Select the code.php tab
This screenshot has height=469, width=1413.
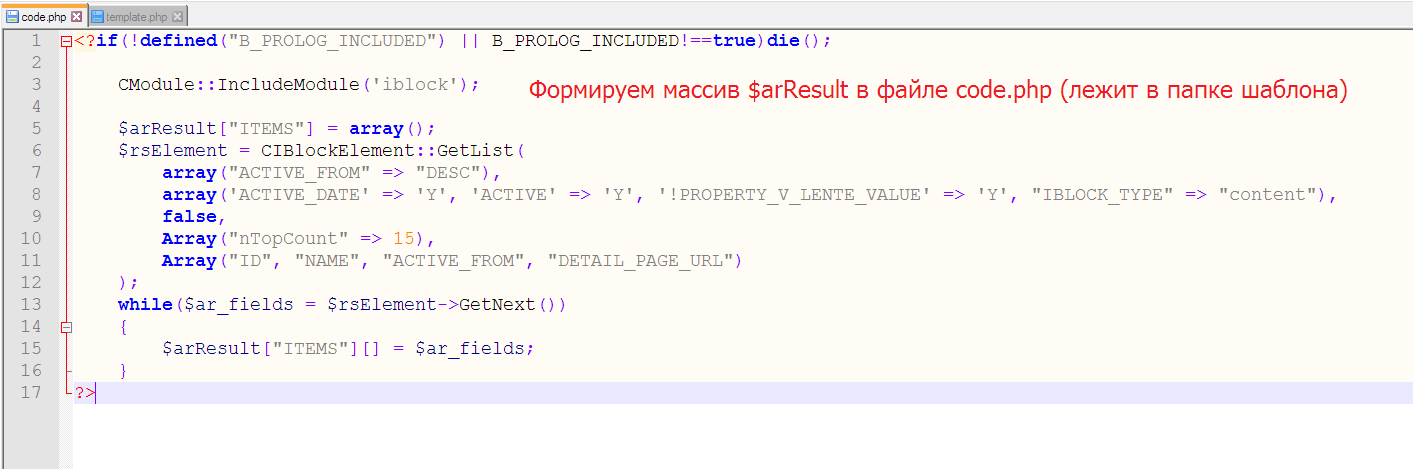44,17
